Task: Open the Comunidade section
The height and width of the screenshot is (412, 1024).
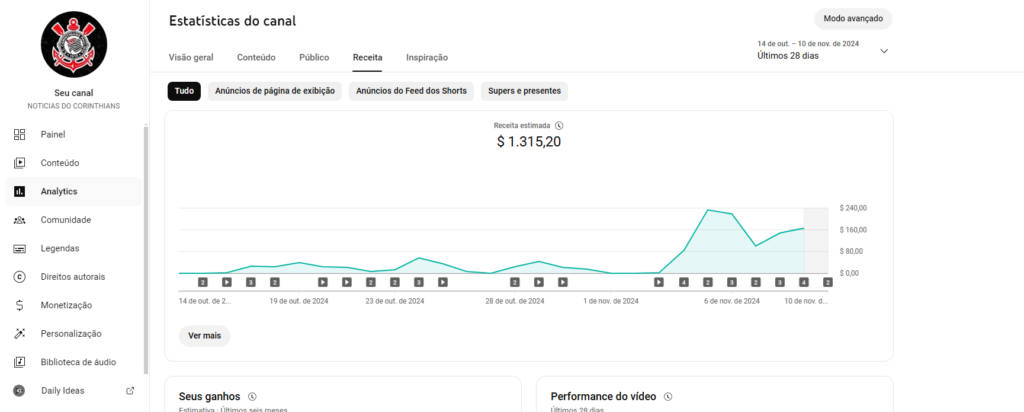Action: [73, 220]
